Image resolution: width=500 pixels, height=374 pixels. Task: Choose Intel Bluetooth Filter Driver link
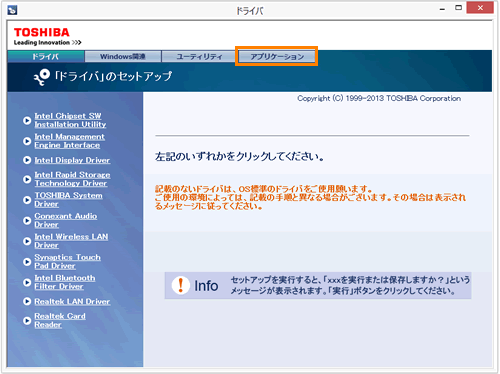tap(65, 282)
